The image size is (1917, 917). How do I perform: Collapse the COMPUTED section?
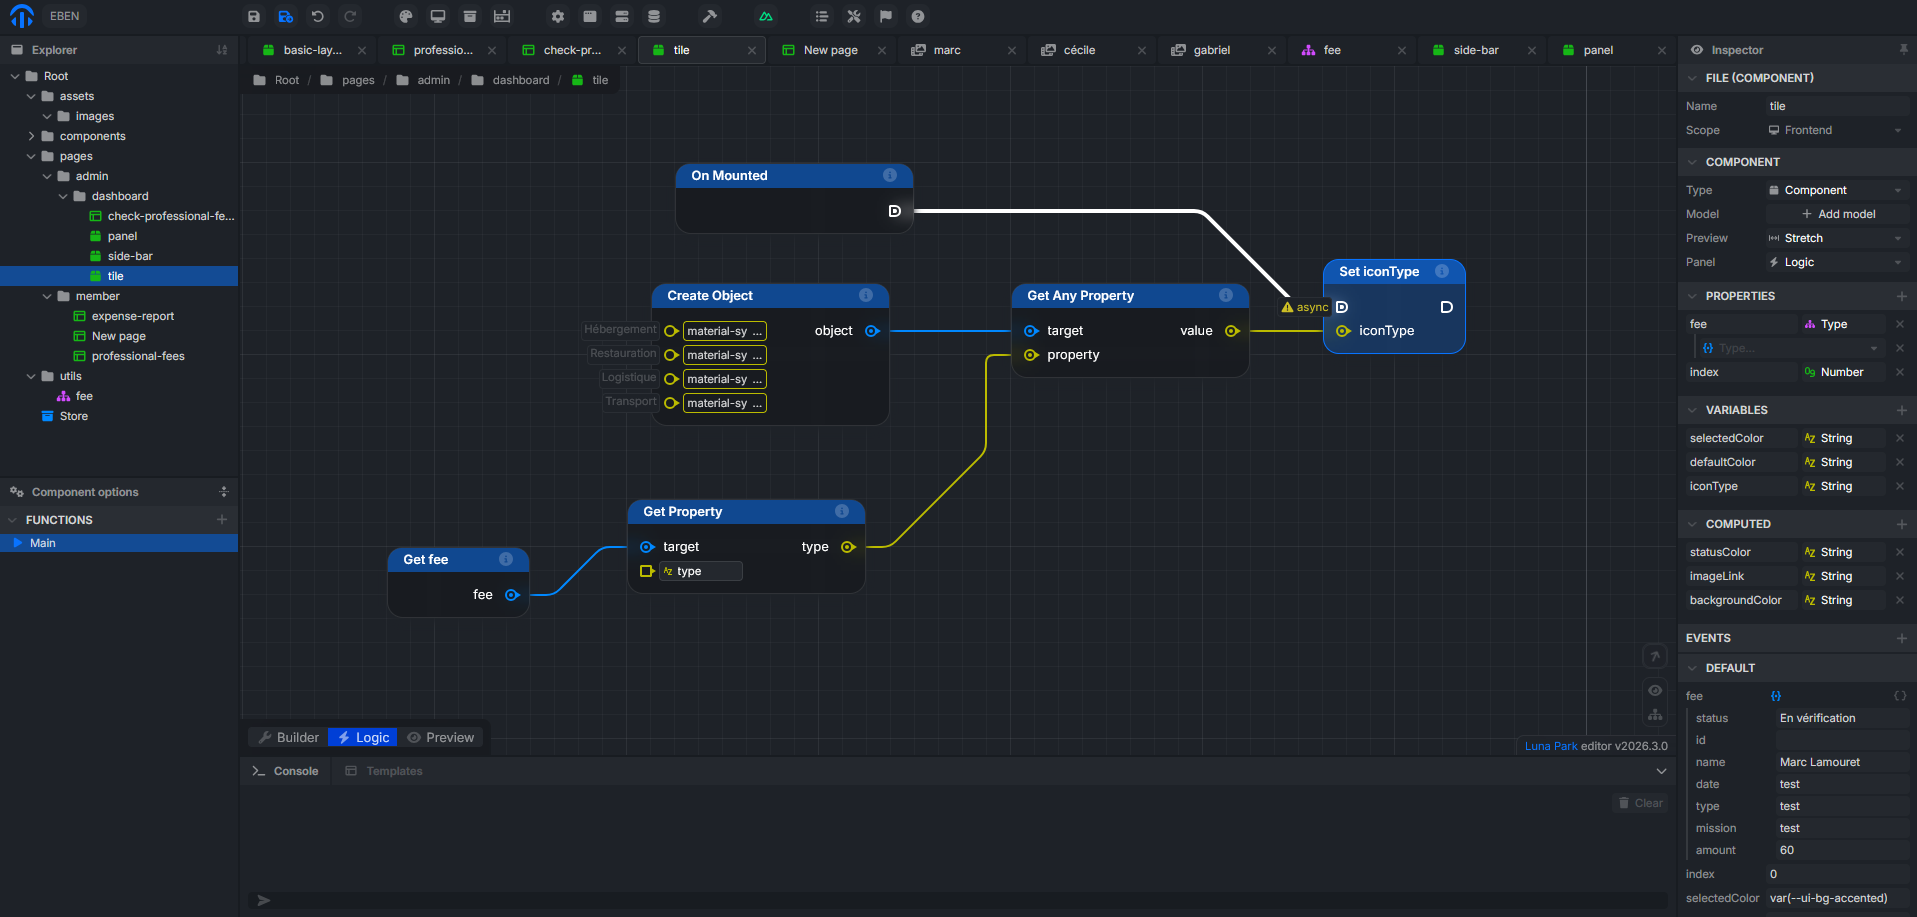pyautogui.click(x=1692, y=524)
